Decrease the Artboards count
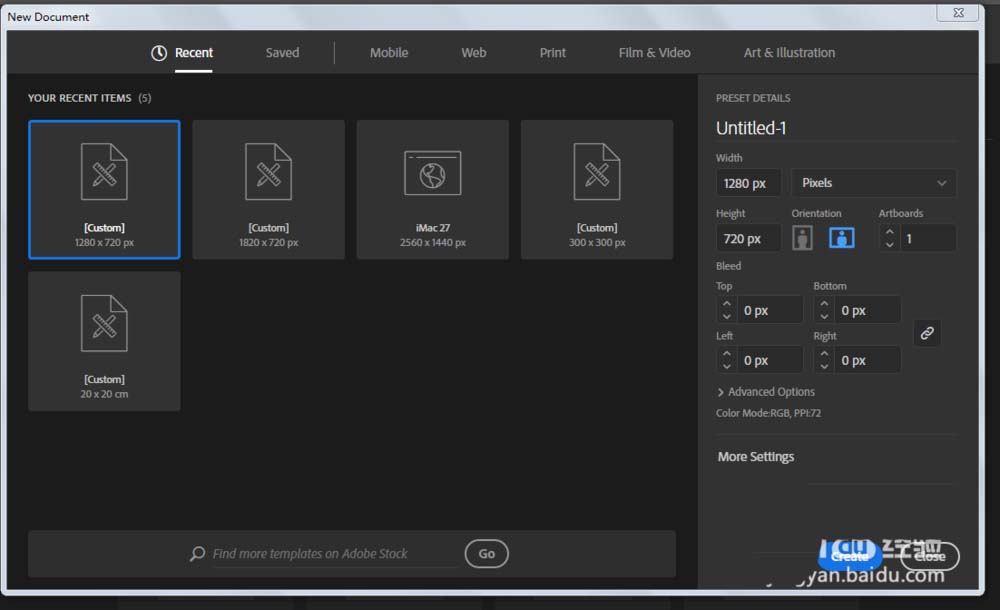Viewport: 1000px width, 610px height. [x=889, y=245]
